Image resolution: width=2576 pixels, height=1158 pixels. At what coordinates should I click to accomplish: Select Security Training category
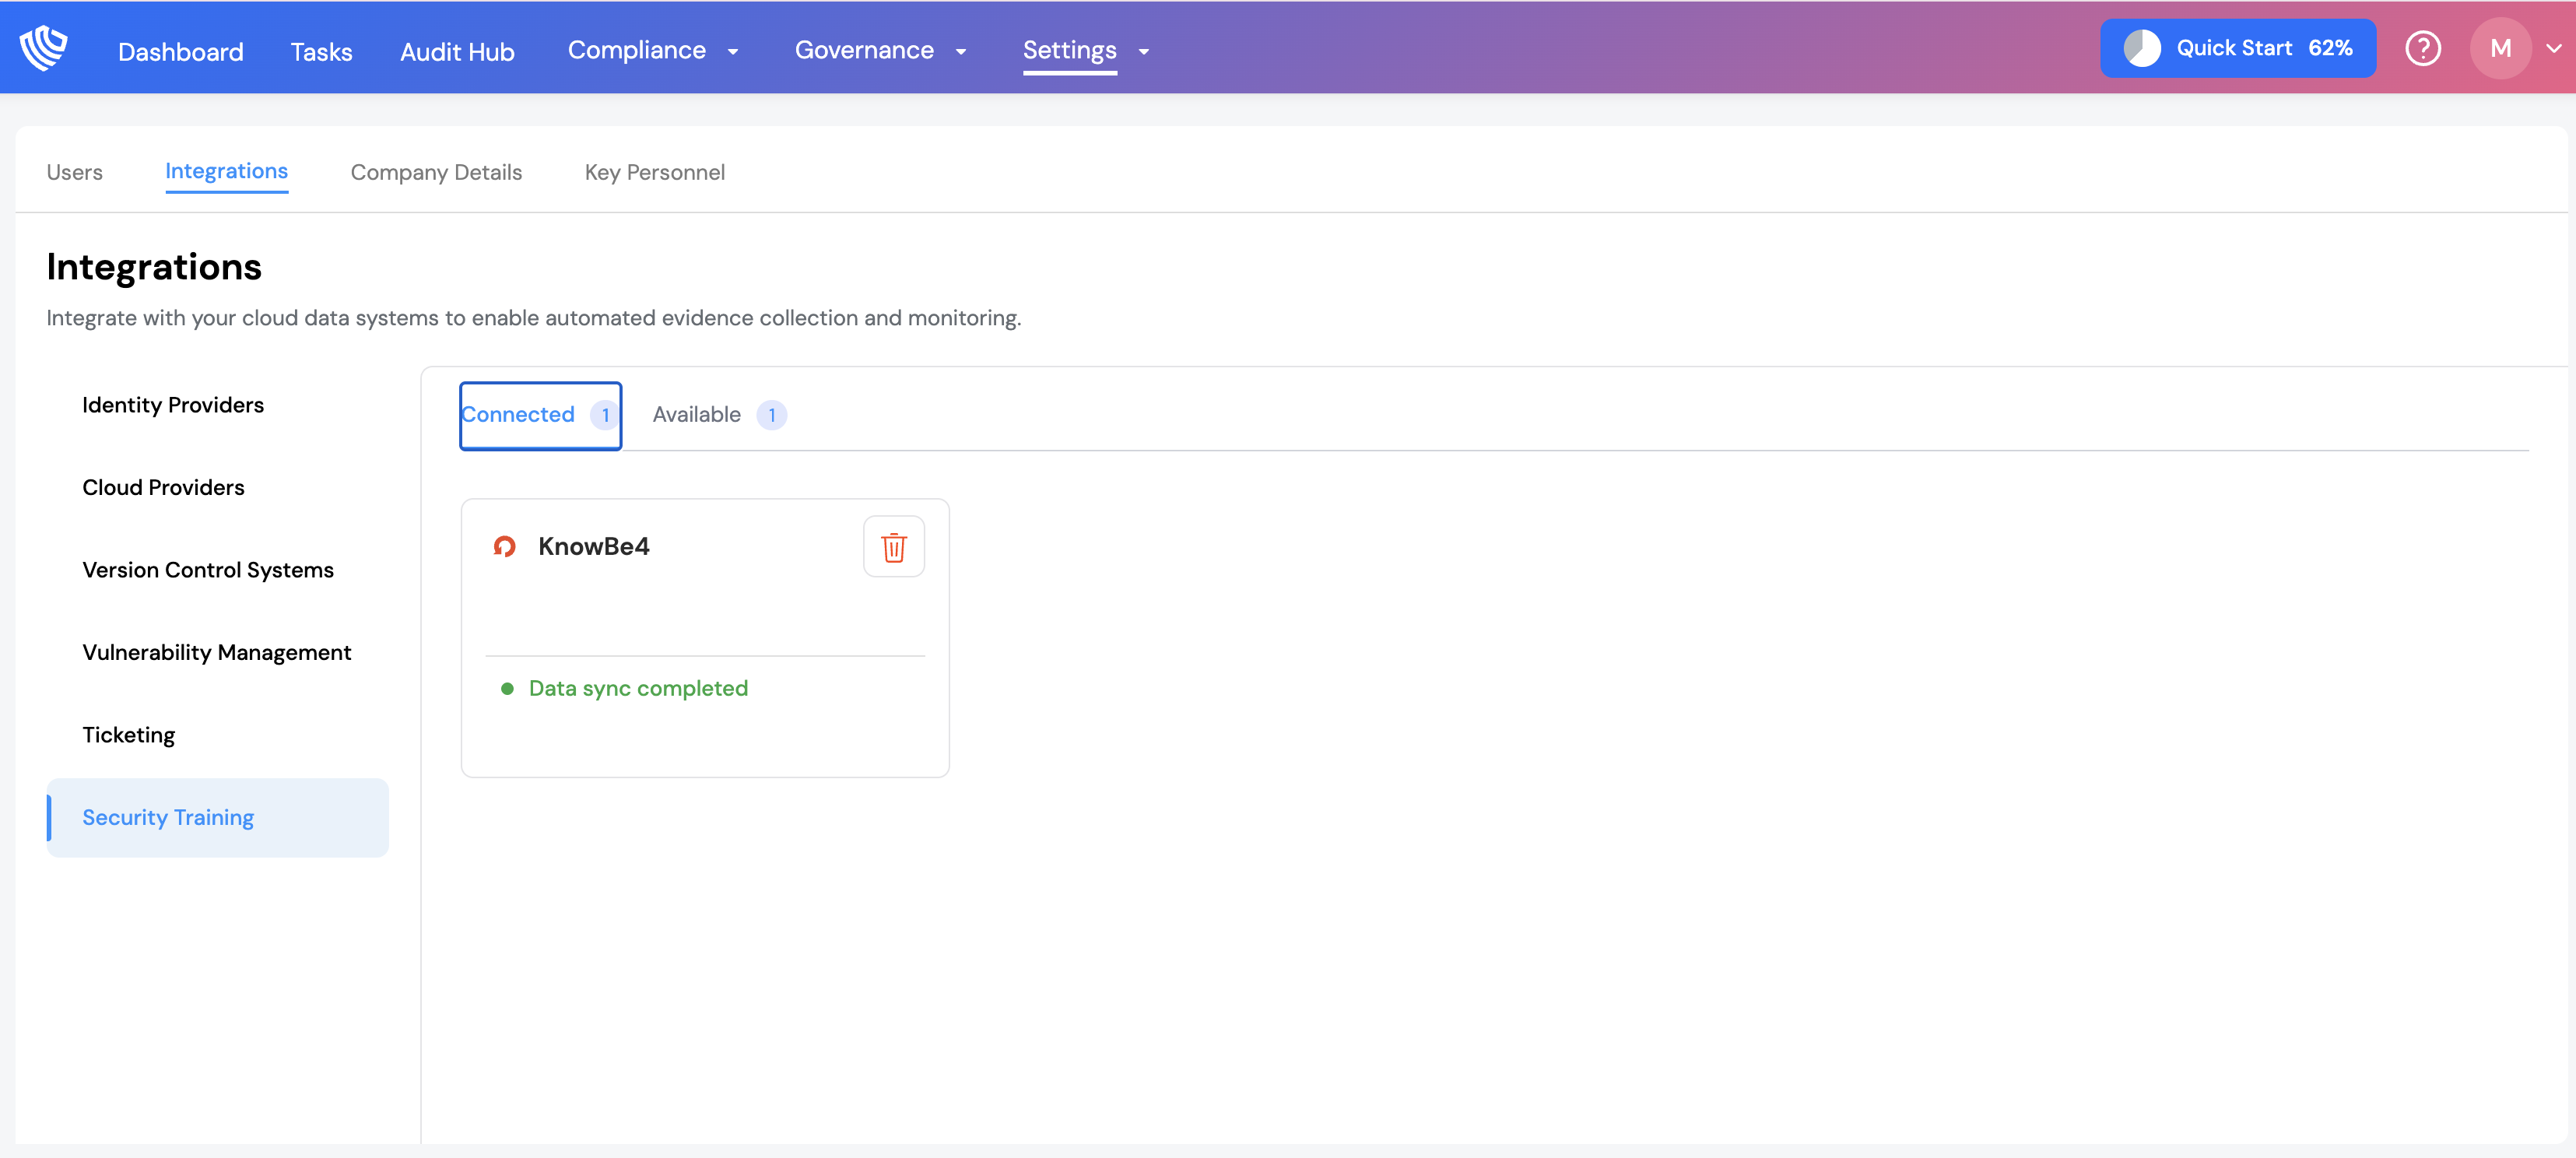[218, 818]
